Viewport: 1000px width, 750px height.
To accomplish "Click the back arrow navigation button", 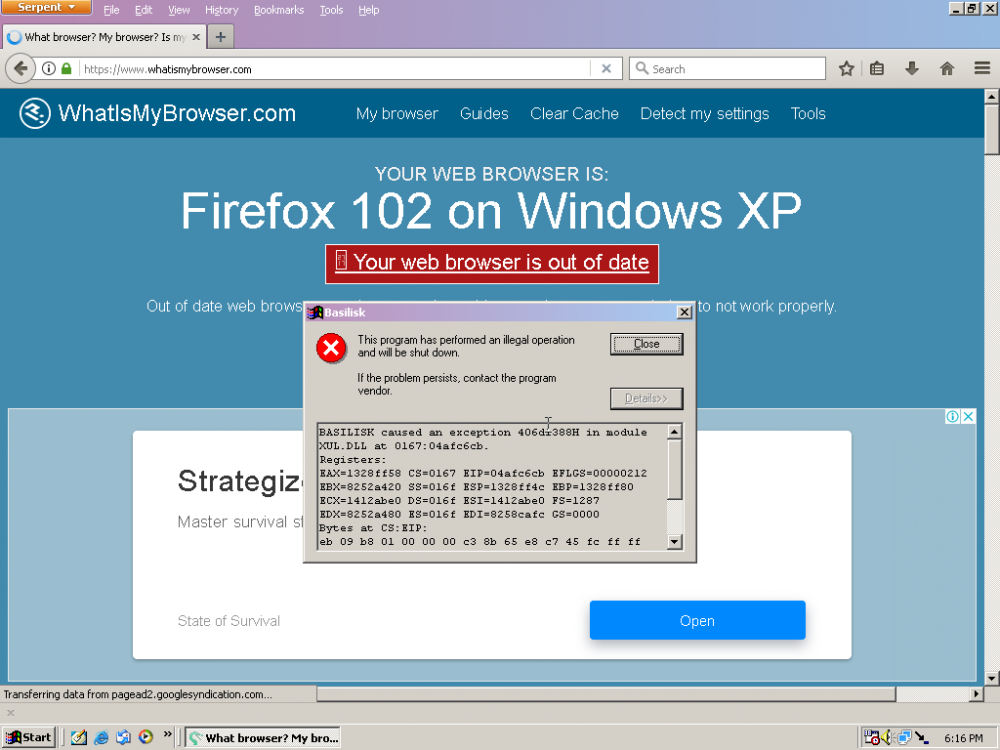I will point(20,69).
